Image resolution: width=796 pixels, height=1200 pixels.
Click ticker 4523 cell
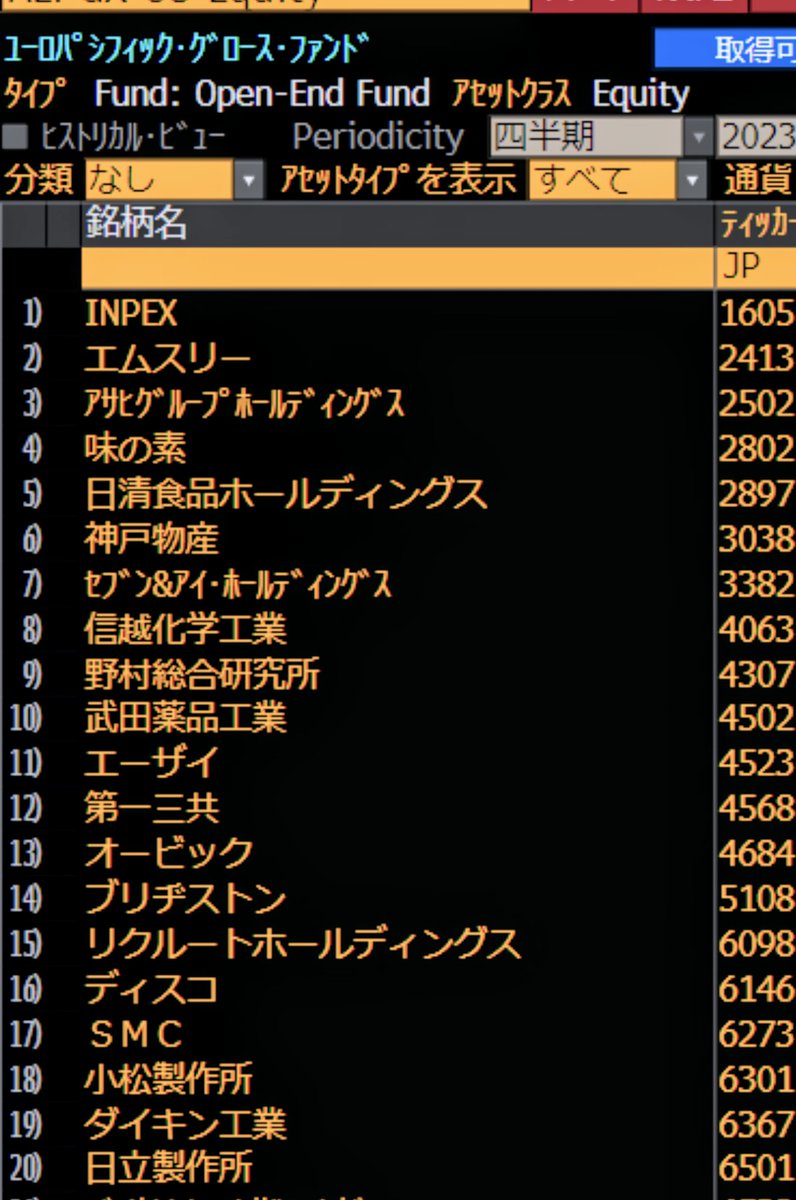[757, 764]
